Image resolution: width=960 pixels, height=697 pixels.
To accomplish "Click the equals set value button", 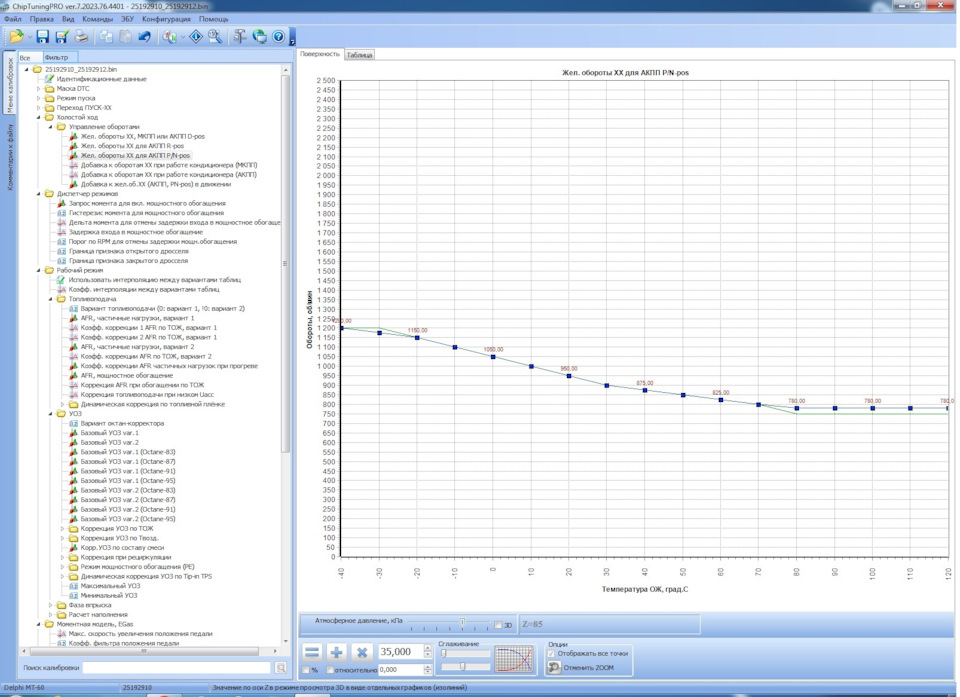I will [x=312, y=652].
